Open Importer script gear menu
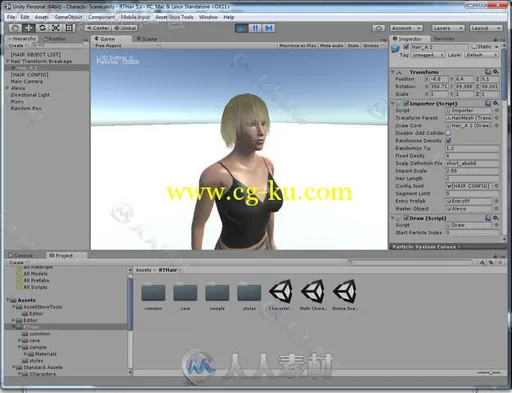This screenshot has height=393, width=512. pos(496,103)
